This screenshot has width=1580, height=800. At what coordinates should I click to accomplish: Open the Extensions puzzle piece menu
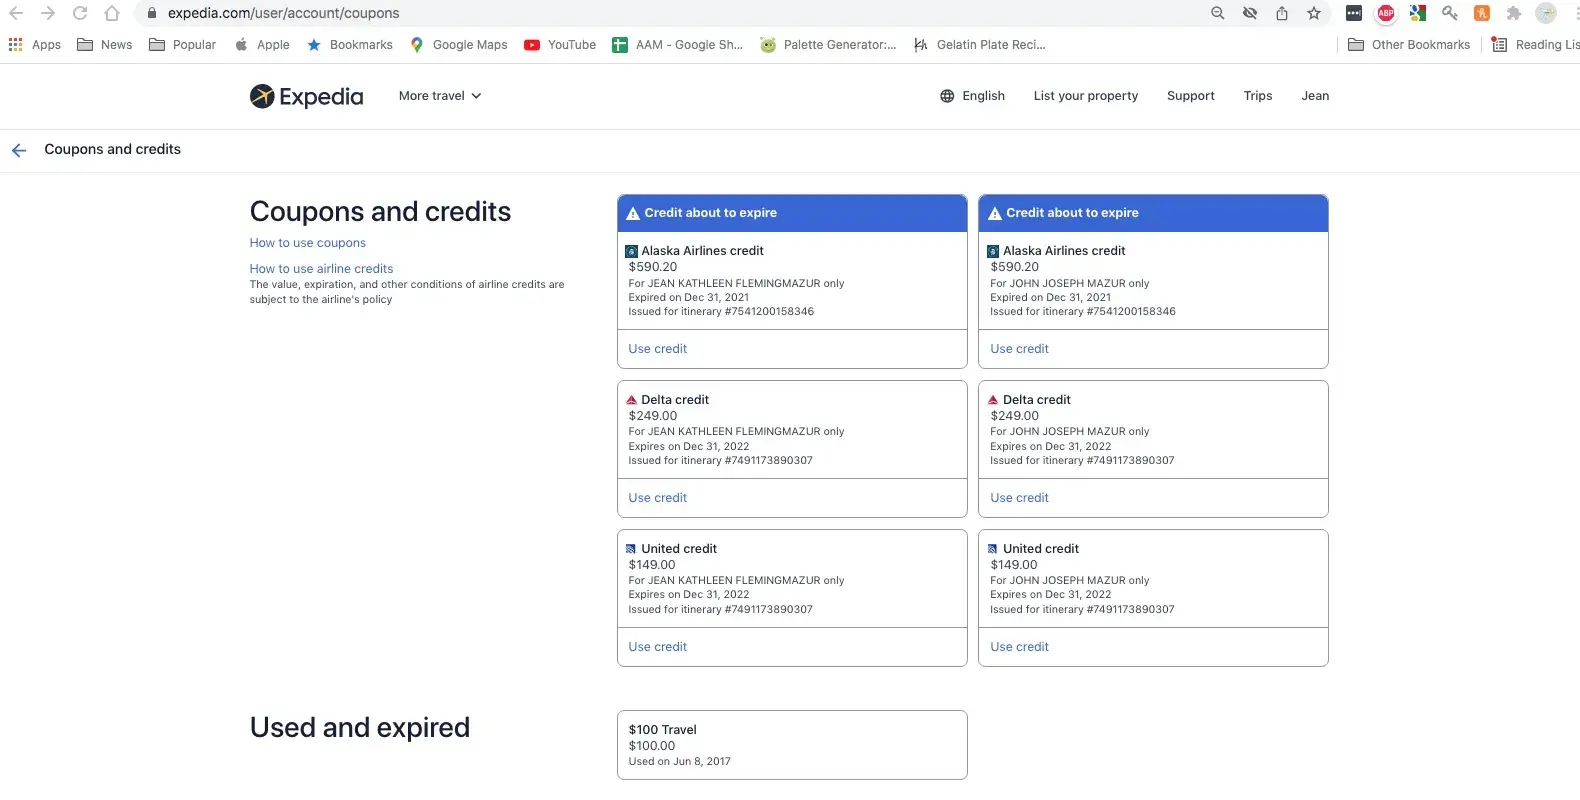point(1514,13)
